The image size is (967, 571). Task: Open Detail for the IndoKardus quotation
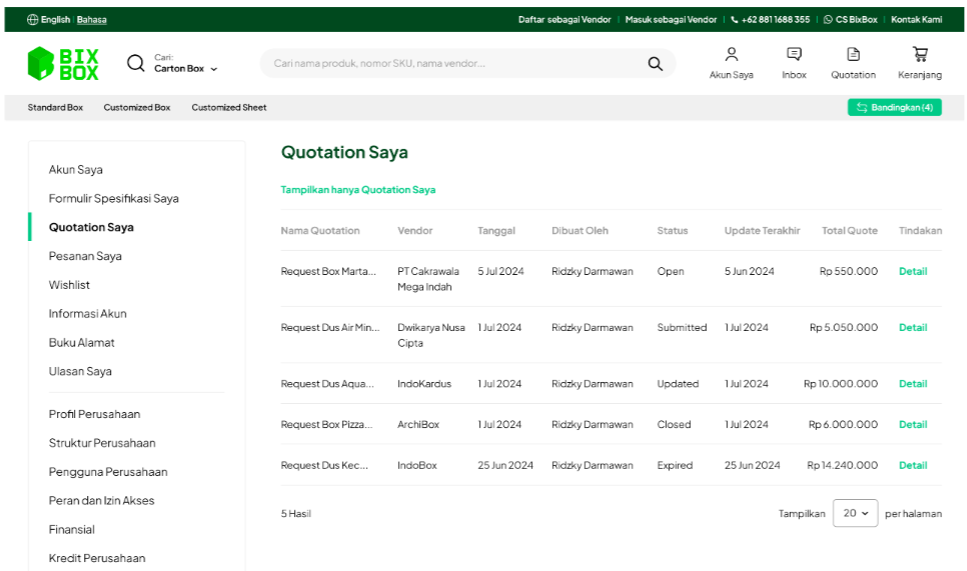(912, 384)
